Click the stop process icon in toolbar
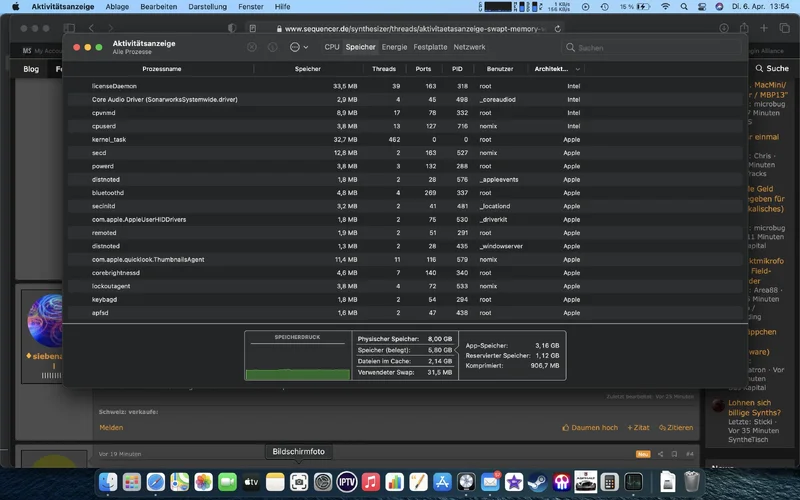This screenshot has height=500, width=800. 252,47
